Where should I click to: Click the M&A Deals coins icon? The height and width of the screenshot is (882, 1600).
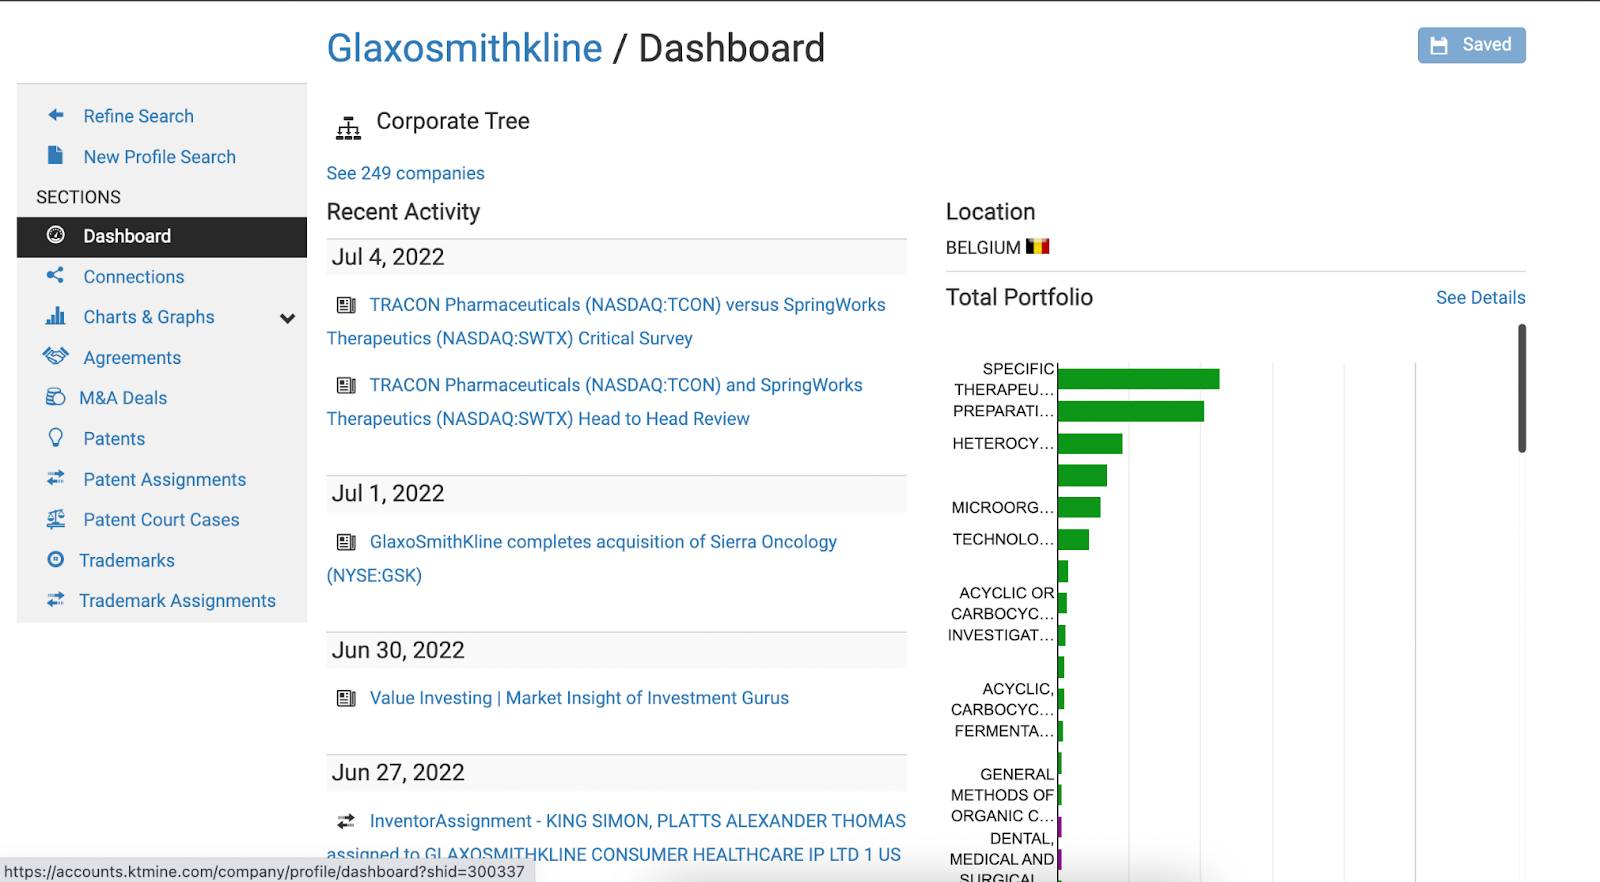[x=56, y=397]
